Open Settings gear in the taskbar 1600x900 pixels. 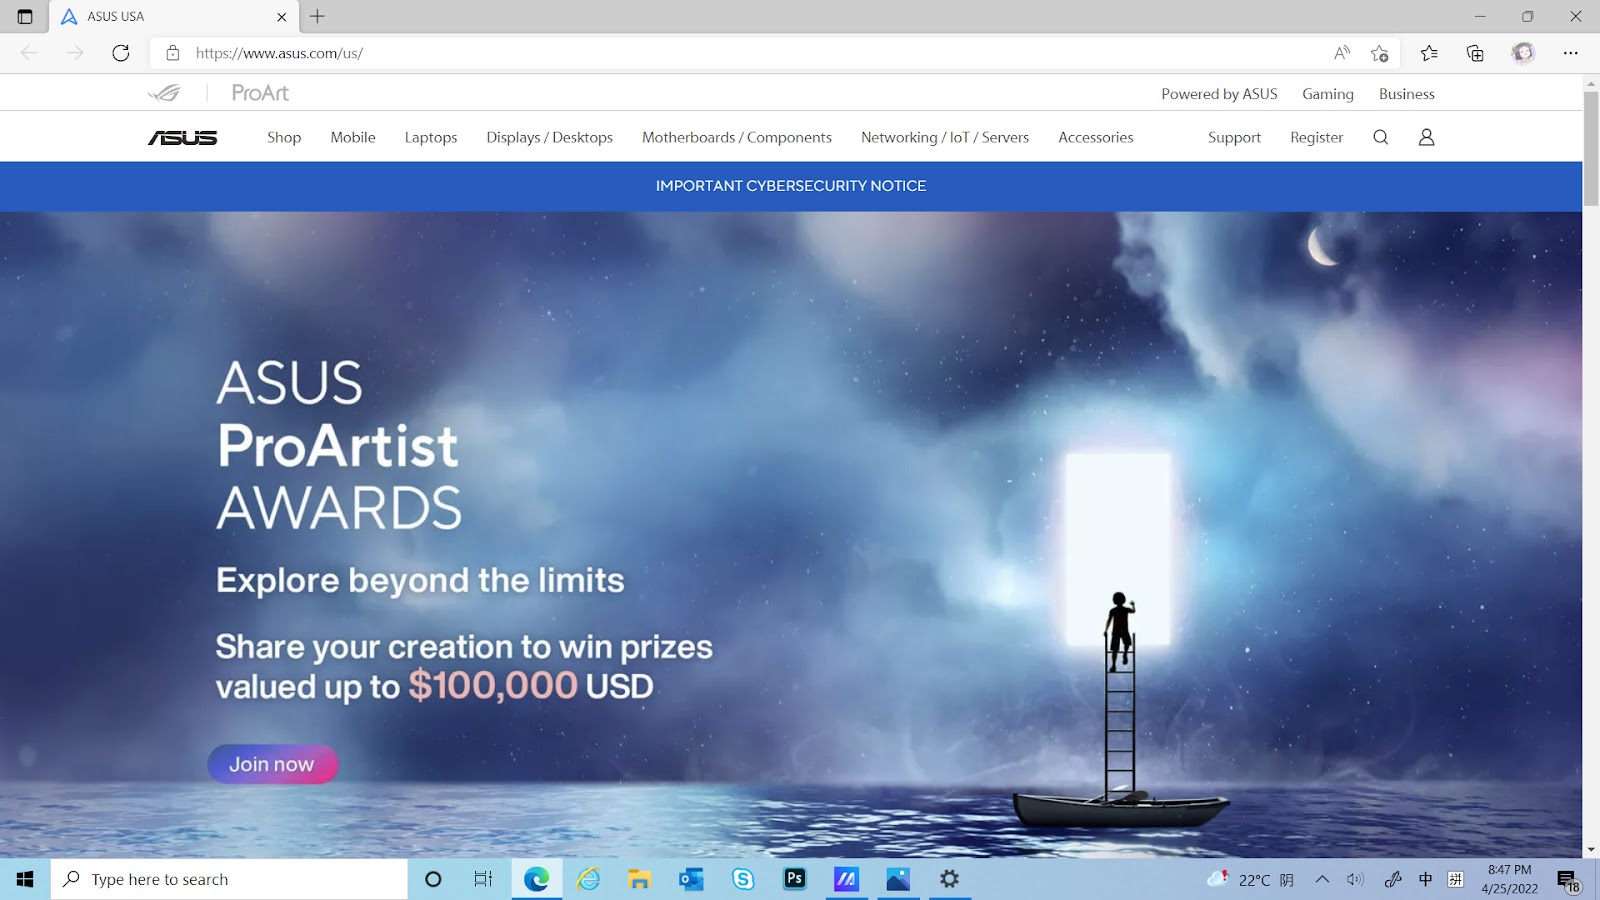point(950,879)
